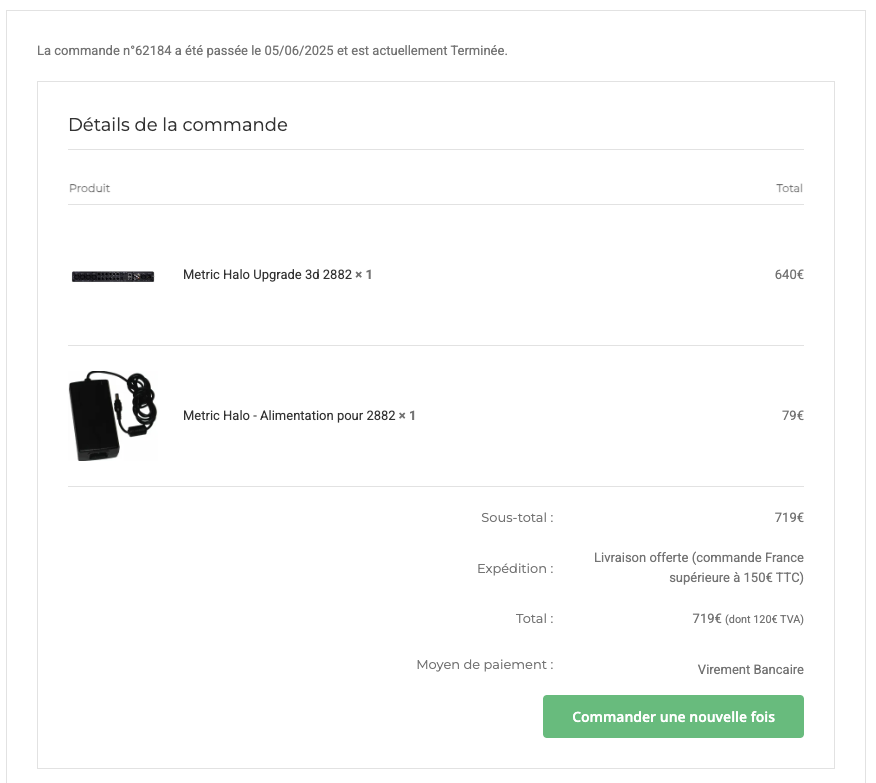Click the Moyen de paiement label
This screenshot has width=876, height=783.
tap(485, 665)
